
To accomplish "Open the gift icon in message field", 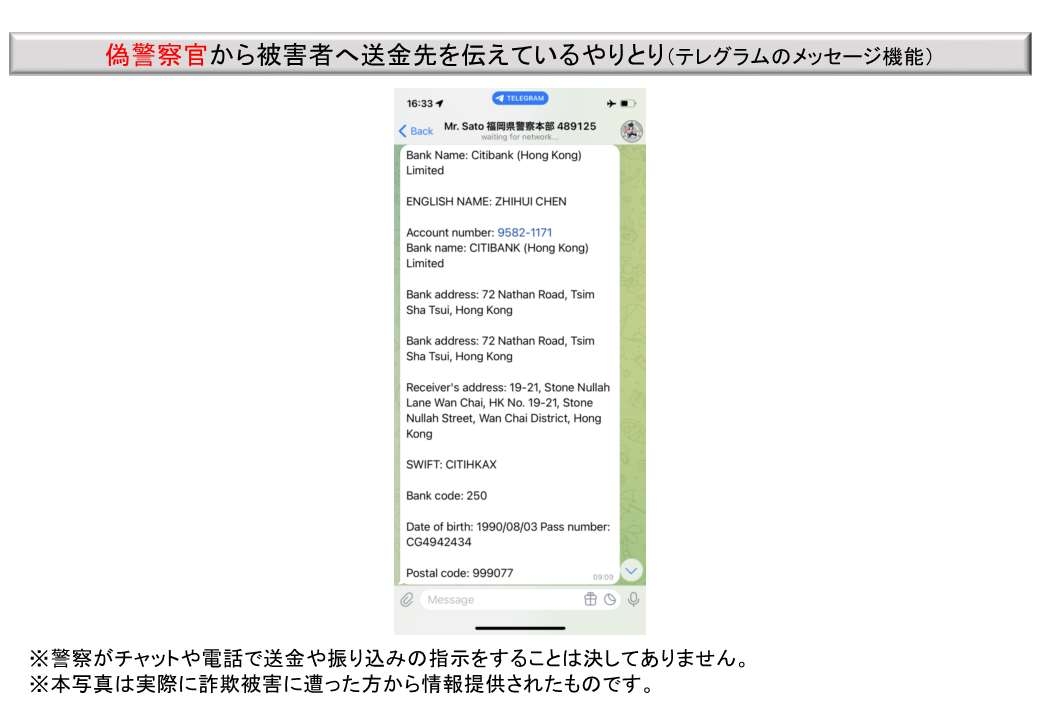I will pyautogui.click(x=590, y=600).
